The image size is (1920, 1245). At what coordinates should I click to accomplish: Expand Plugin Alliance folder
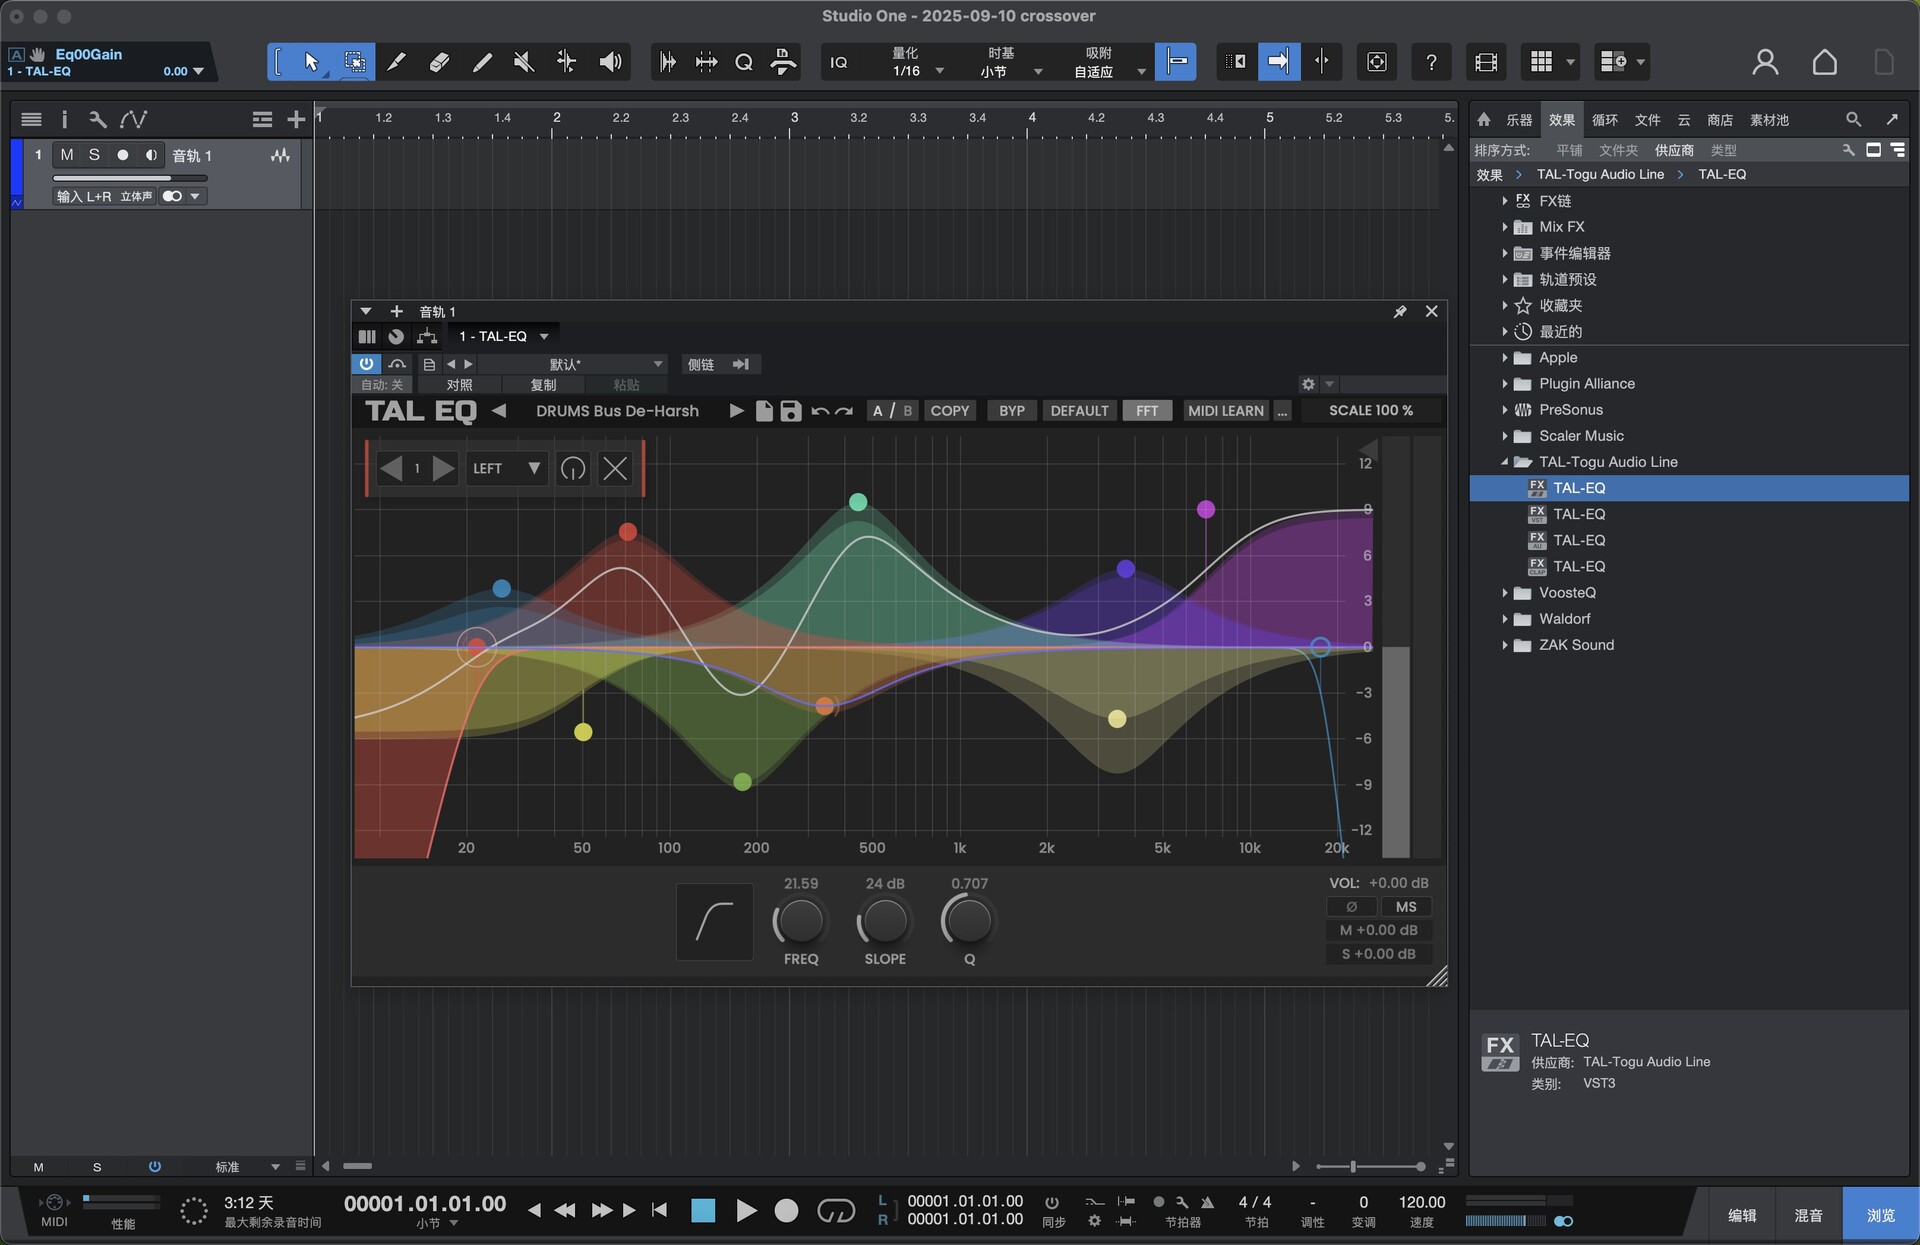click(1504, 384)
